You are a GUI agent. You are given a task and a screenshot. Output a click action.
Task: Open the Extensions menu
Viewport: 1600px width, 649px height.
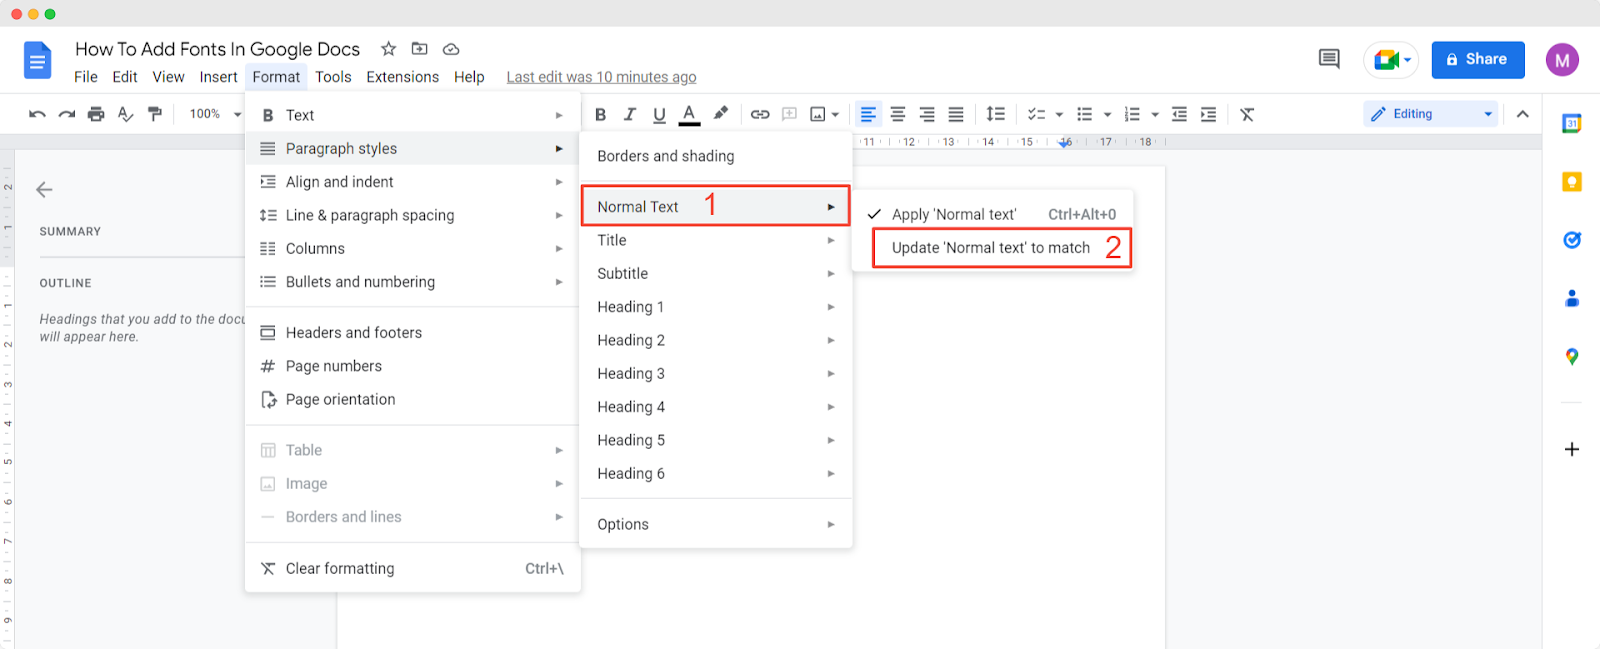tap(402, 77)
